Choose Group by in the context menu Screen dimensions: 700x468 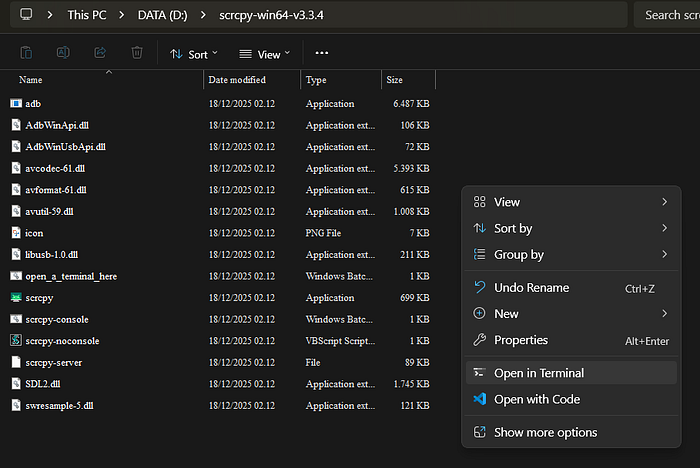[571, 255]
